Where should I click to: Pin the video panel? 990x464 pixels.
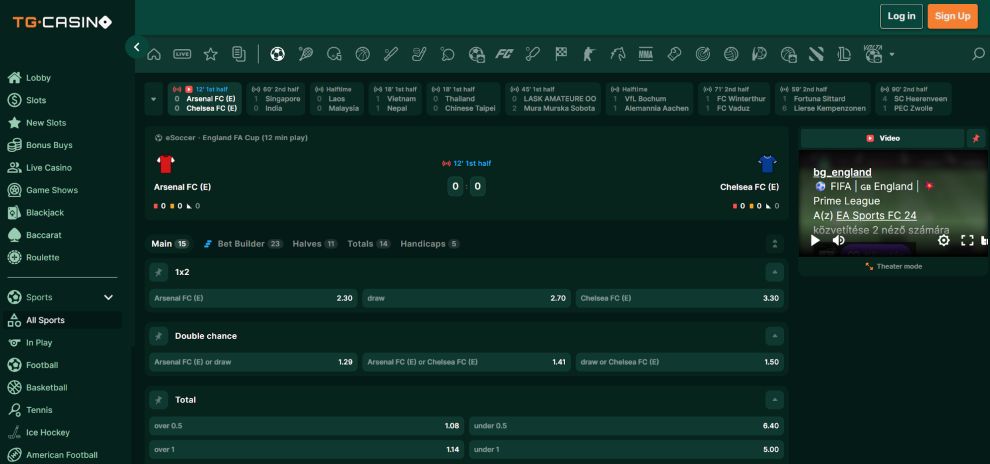[x=977, y=138]
